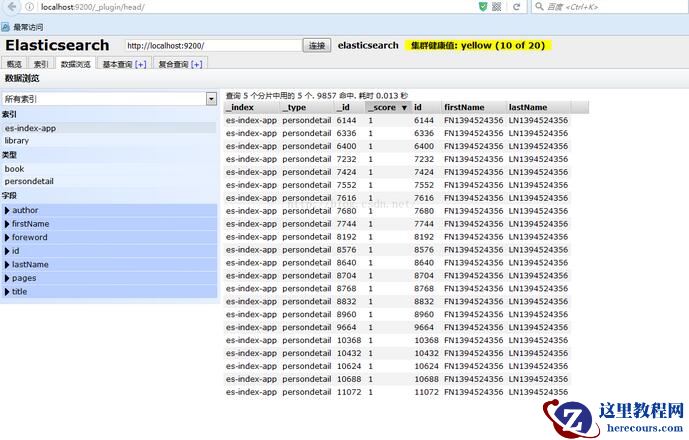Click the _id cell 7232
Viewport: 689px width, 440px height.
click(x=346, y=159)
